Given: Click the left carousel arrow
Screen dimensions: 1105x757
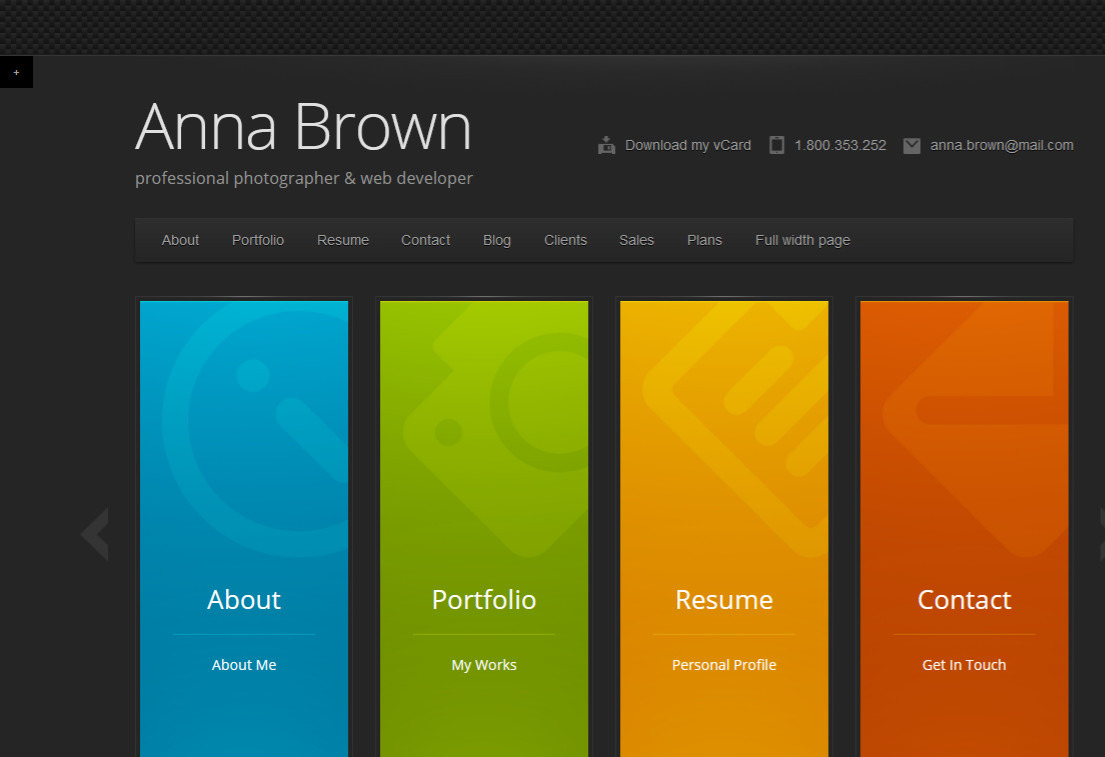Looking at the screenshot, I should coord(94,534).
